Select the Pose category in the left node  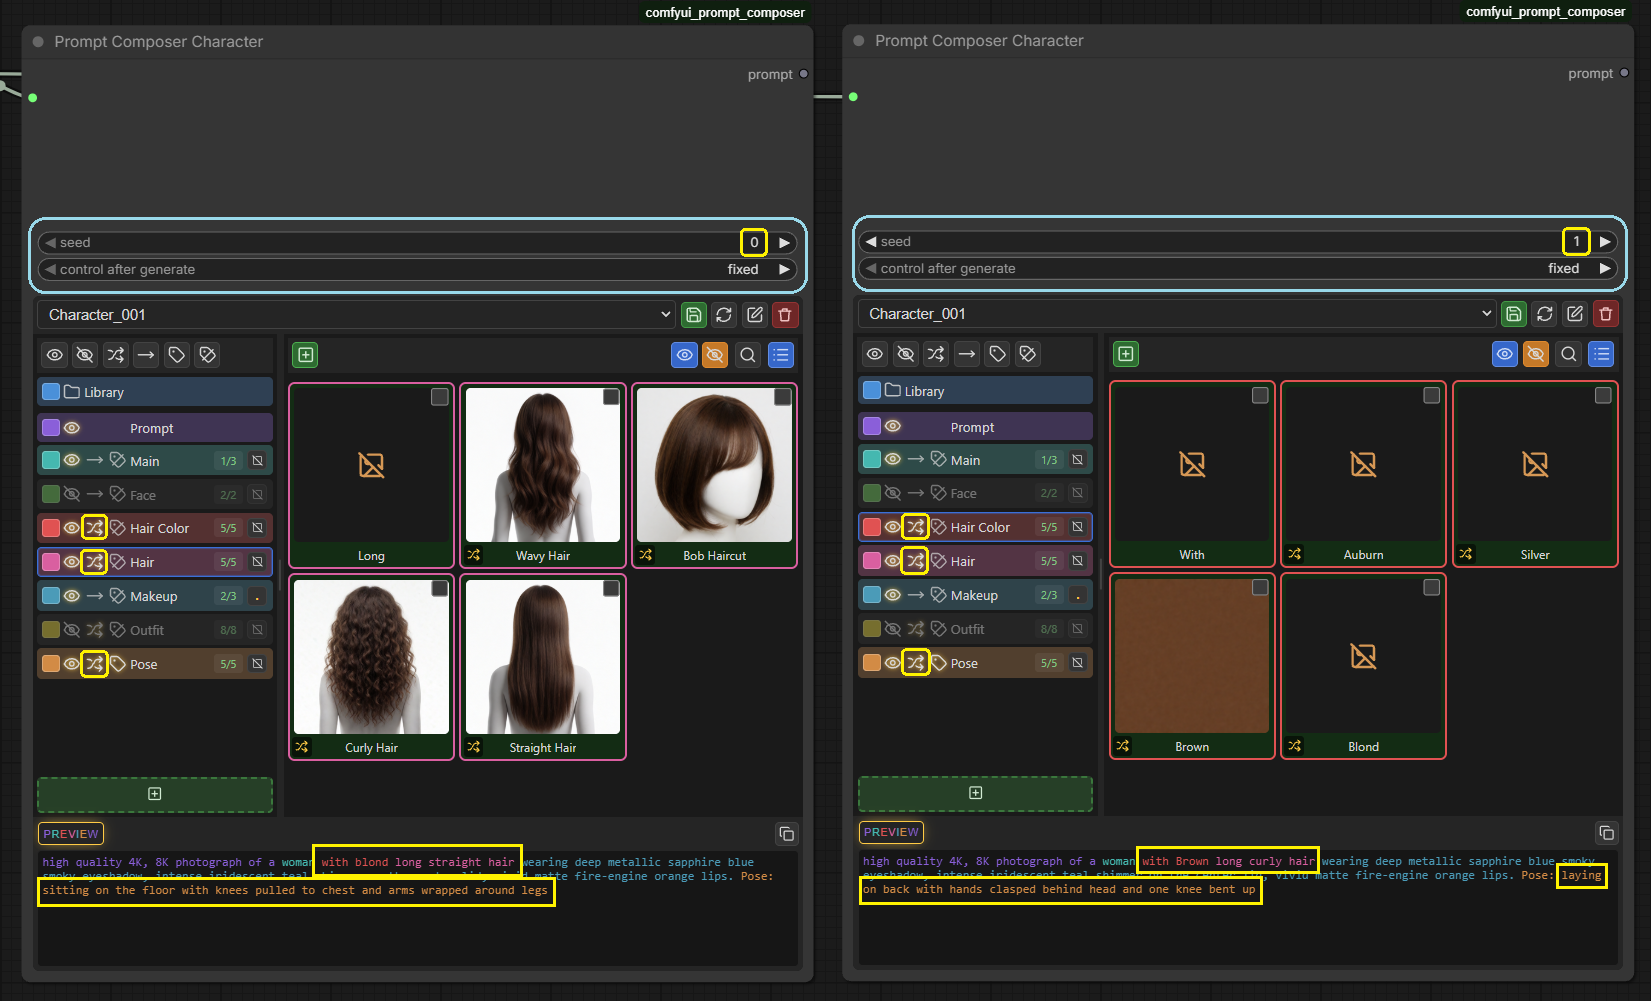pyautogui.click(x=155, y=664)
